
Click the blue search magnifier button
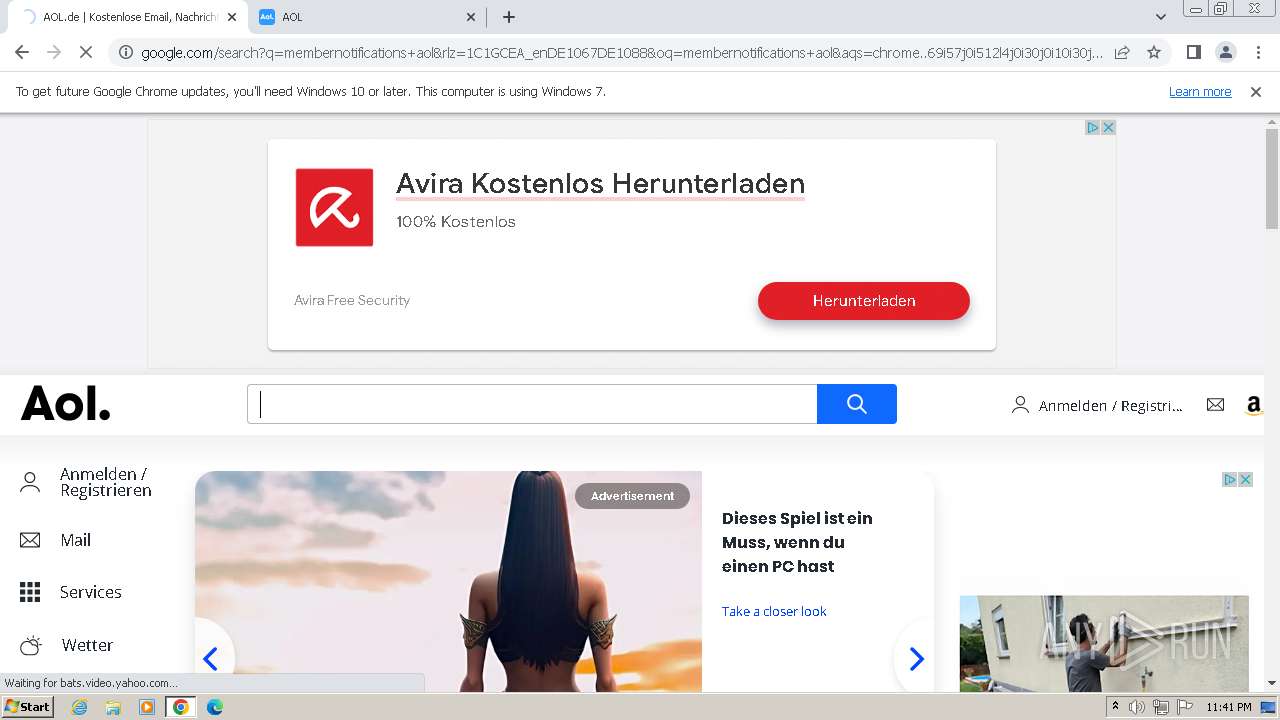[857, 404]
